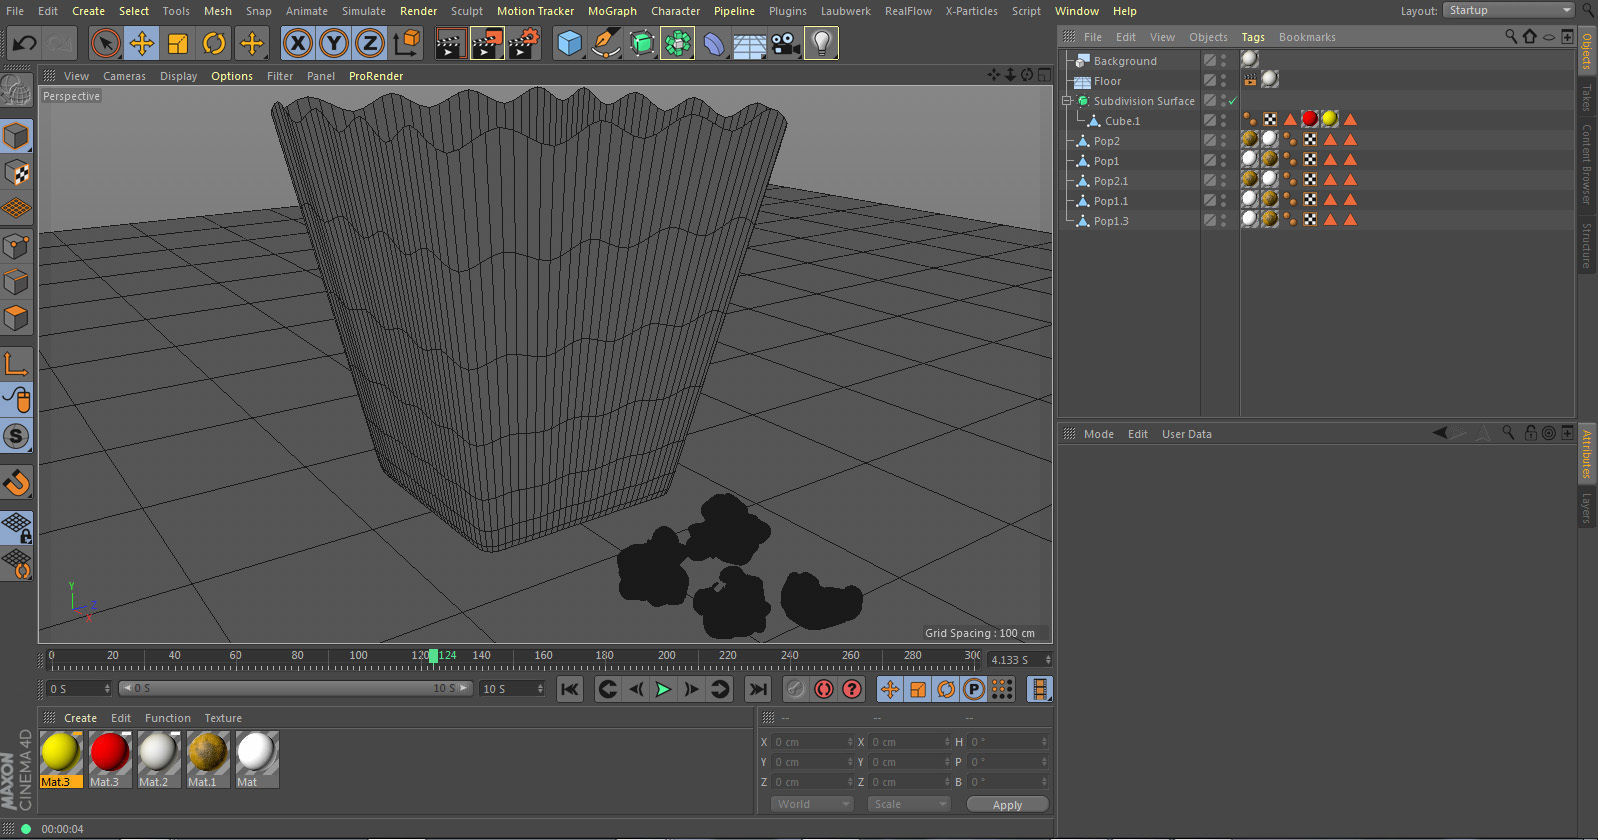The image size is (1604, 840).
Task: Switch to Points mode
Action: (x=17, y=245)
